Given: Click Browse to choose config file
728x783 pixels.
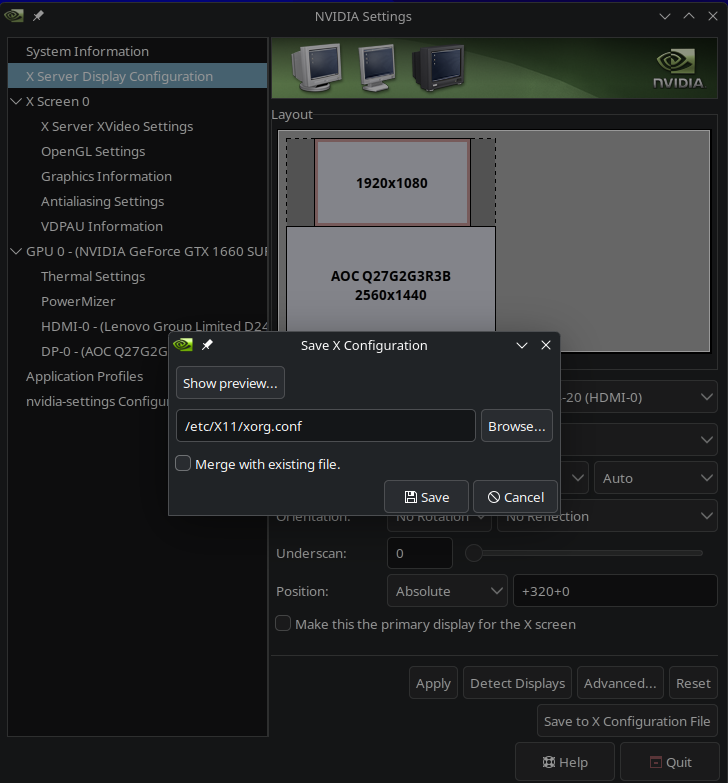Looking at the screenshot, I should tap(517, 426).
